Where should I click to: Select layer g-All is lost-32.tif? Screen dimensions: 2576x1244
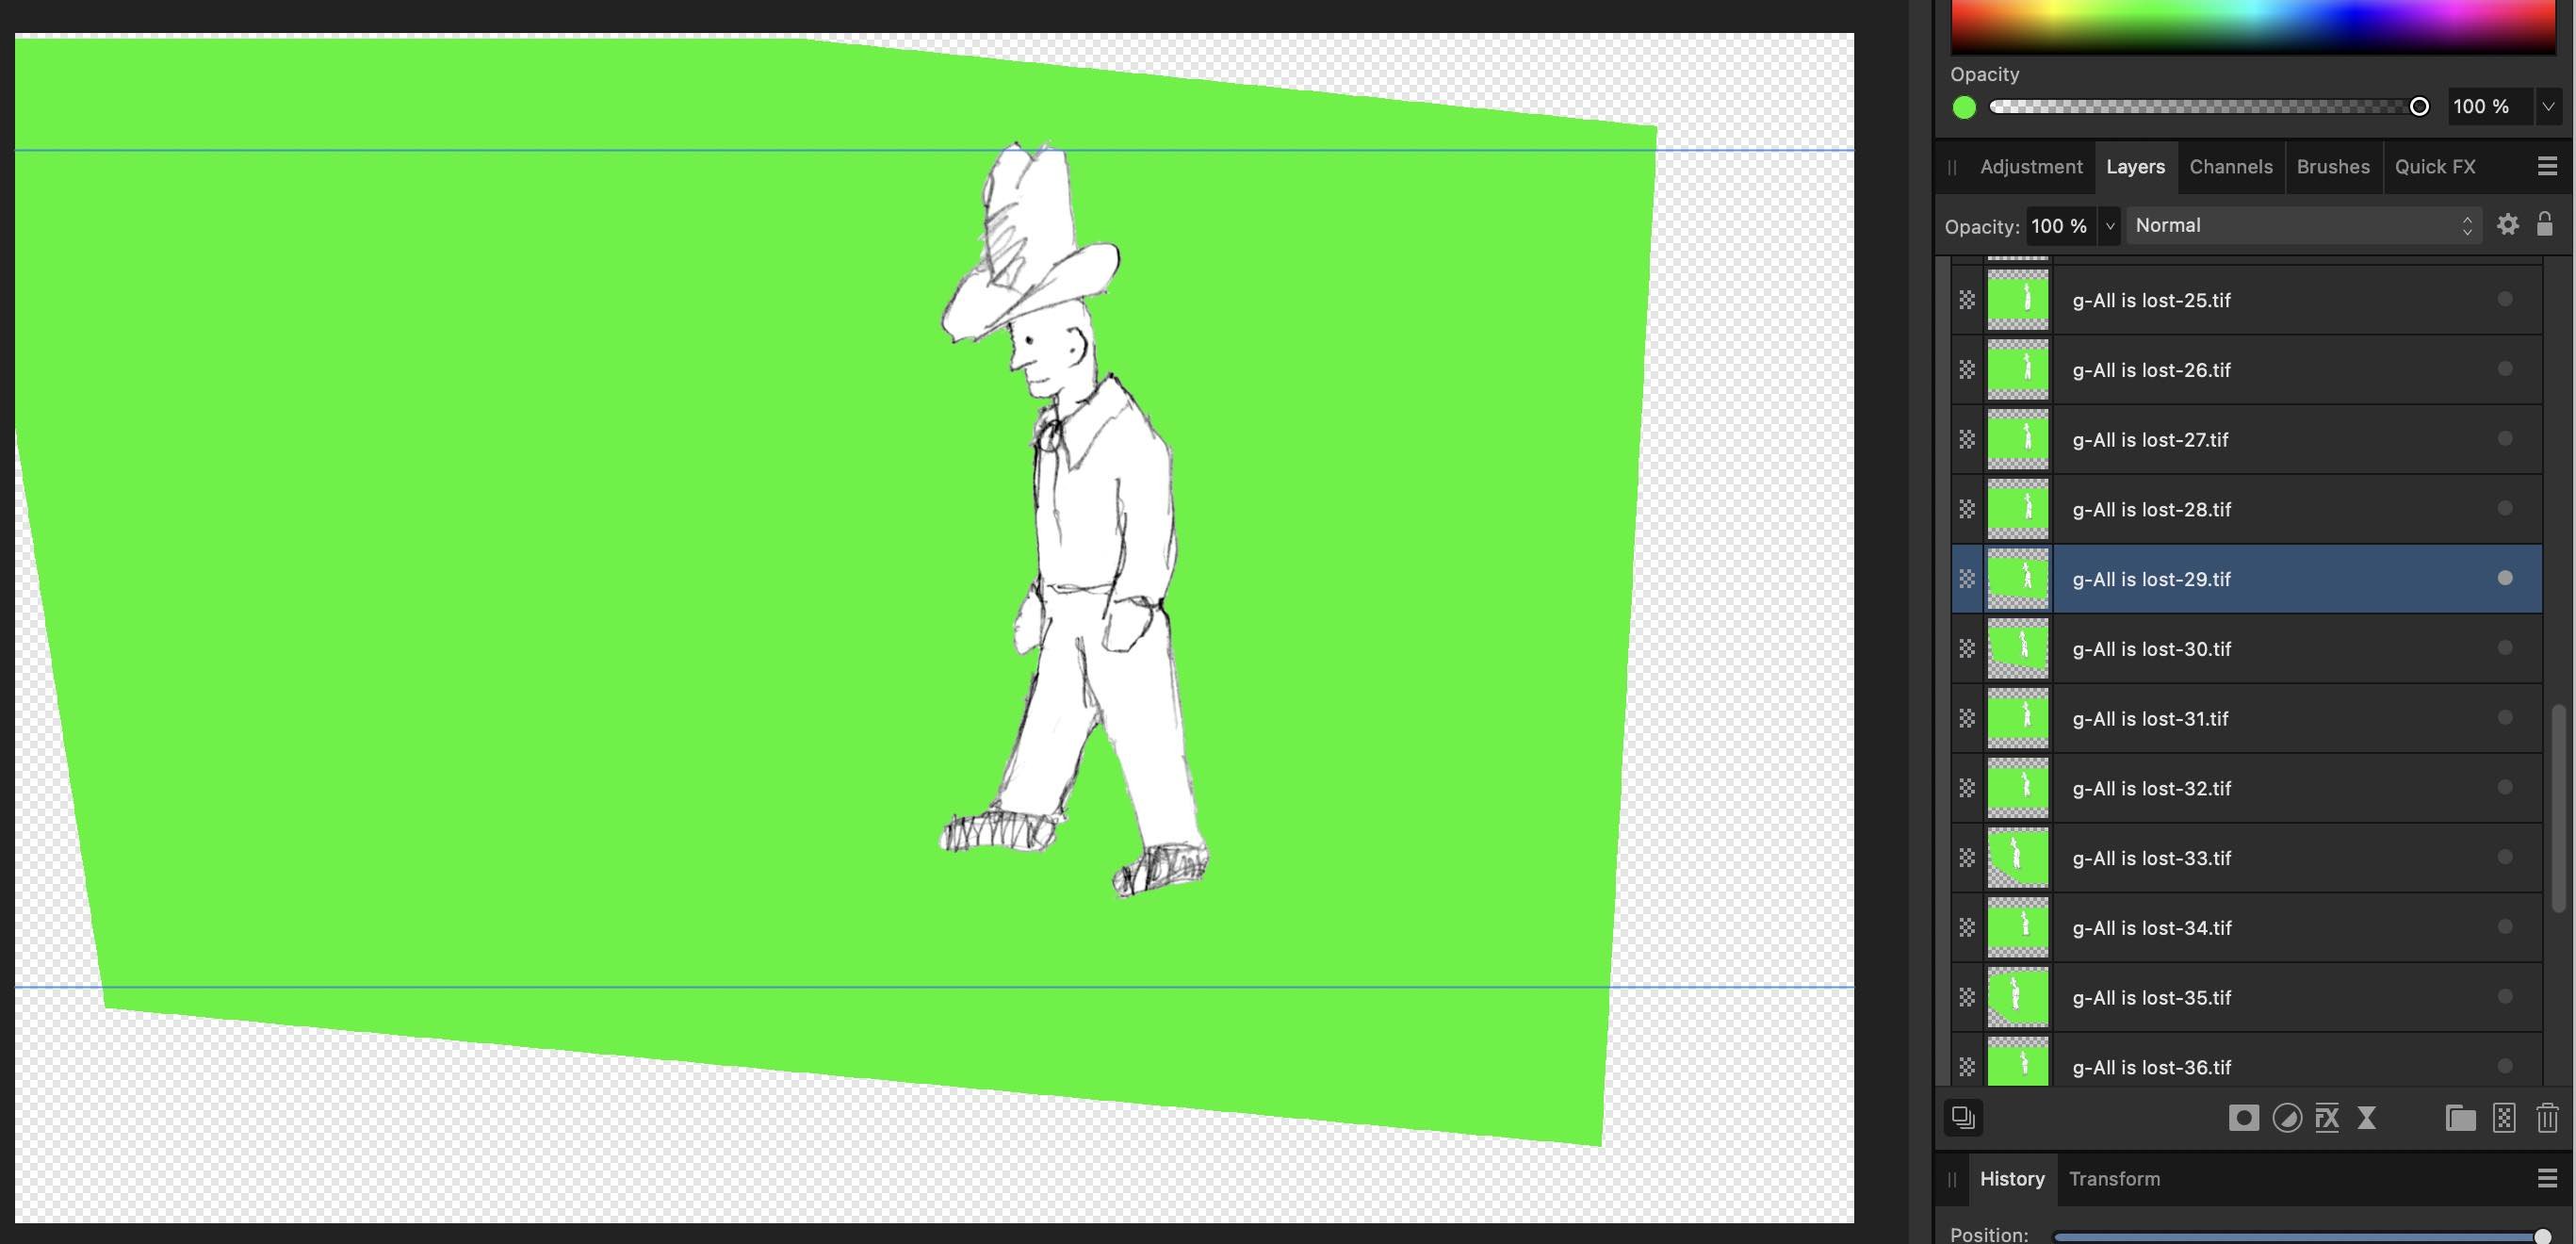click(x=2246, y=788)
